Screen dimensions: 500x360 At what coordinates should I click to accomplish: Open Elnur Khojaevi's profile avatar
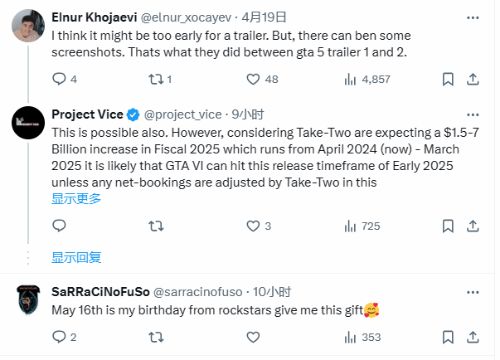tap(28, 26)
